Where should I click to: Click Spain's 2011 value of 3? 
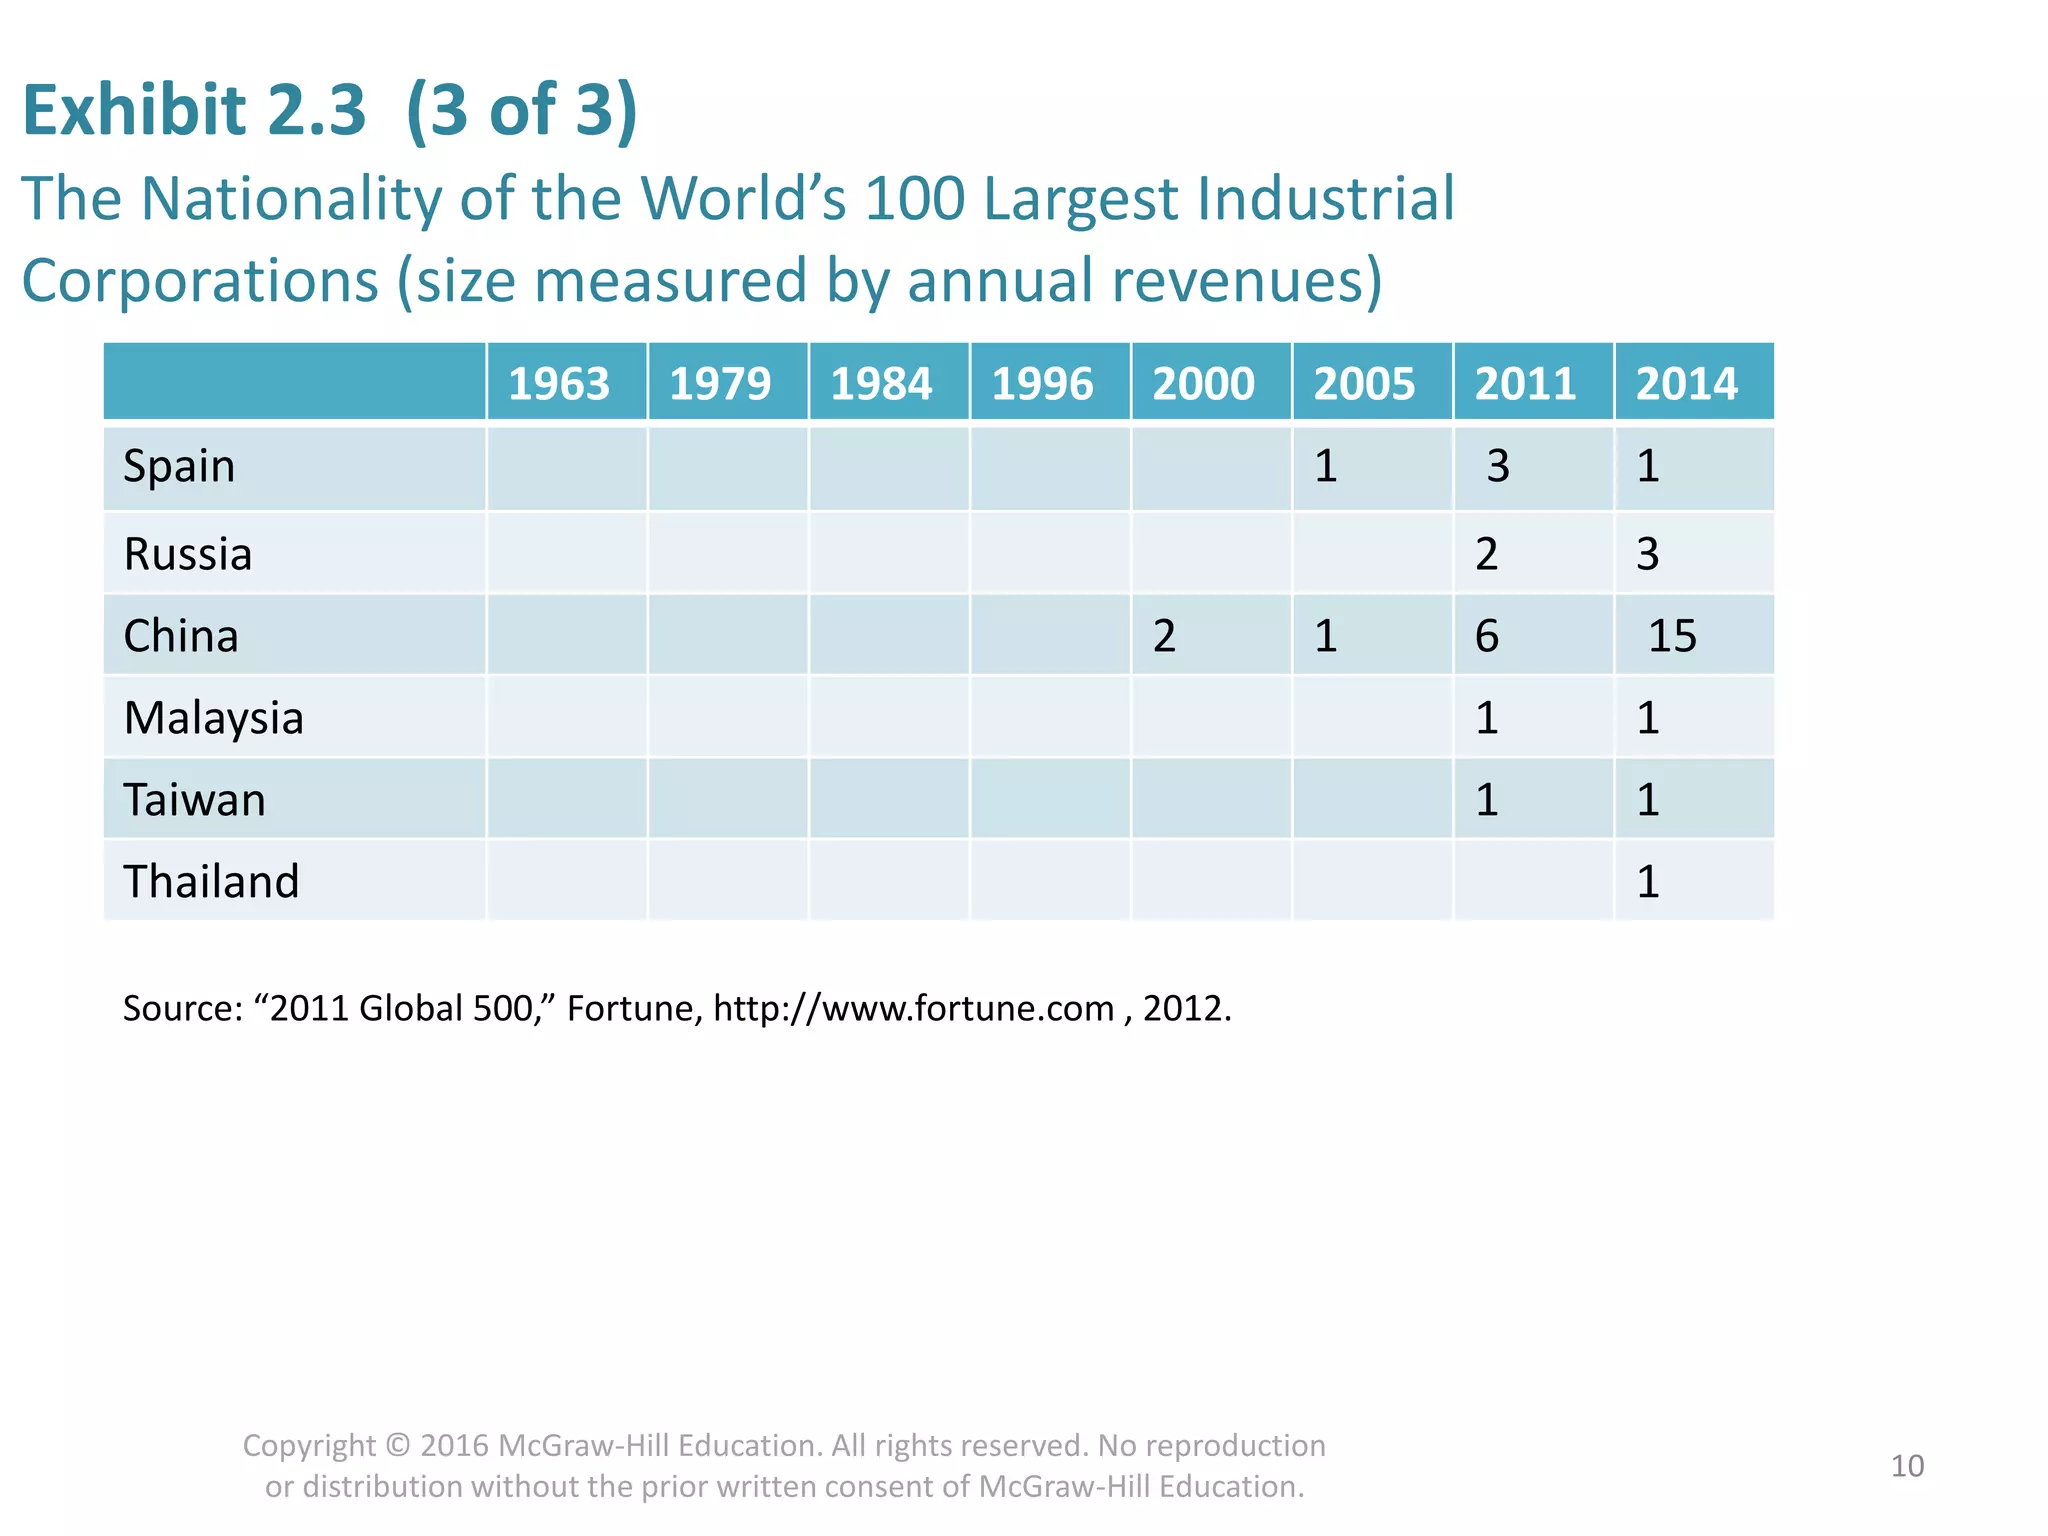pyautogui.click(x=1497, y=467)
